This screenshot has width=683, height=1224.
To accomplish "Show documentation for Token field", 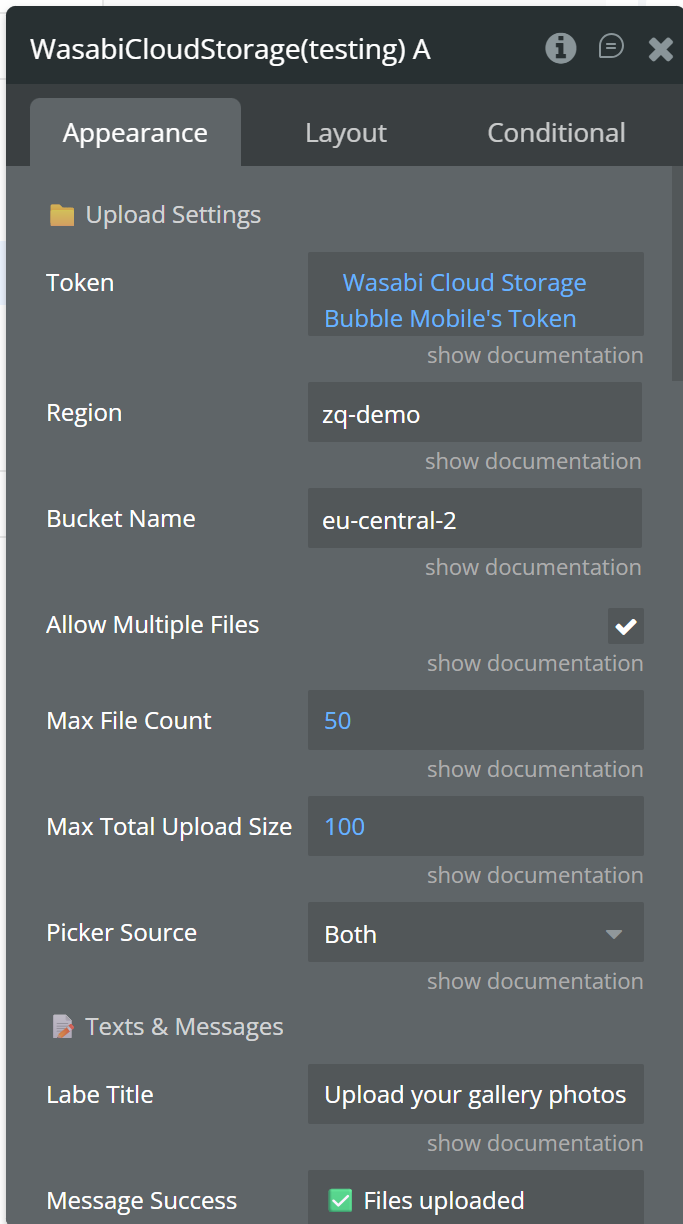I will pos(535,355).
